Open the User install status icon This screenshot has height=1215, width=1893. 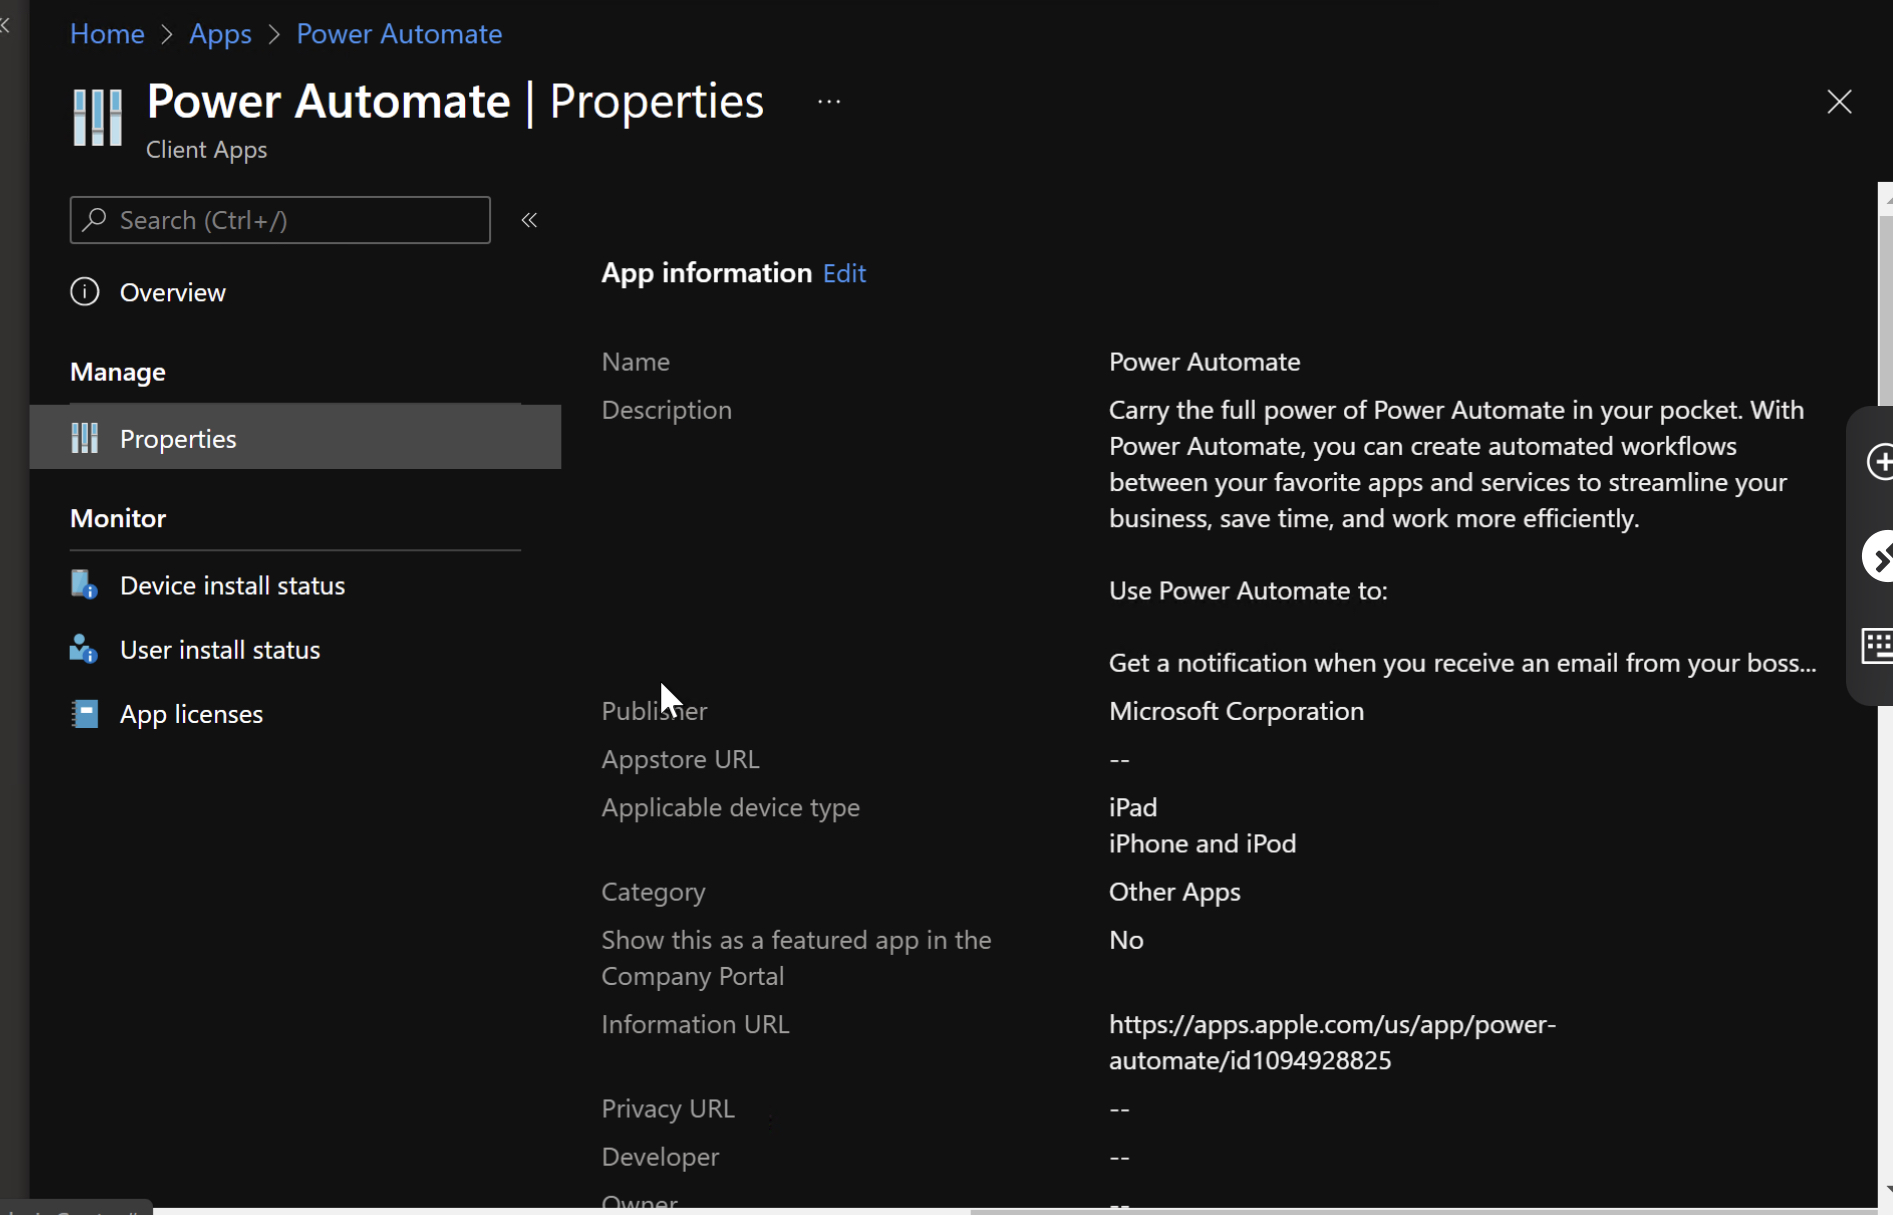(x=84, y=649)
